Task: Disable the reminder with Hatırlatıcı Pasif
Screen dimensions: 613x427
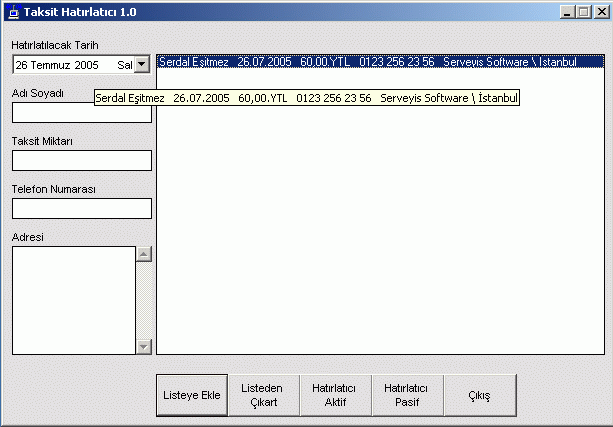Action: pos(407,396)
